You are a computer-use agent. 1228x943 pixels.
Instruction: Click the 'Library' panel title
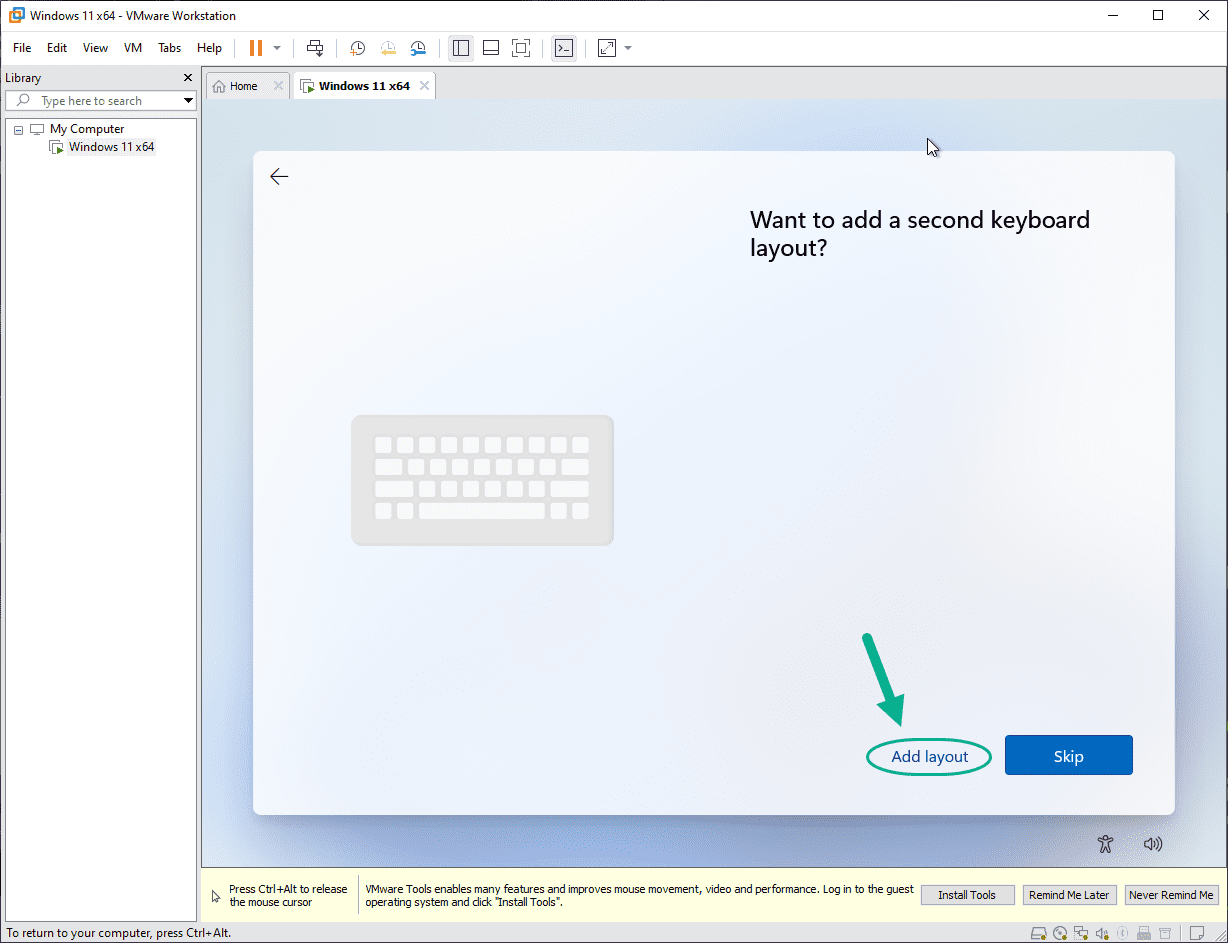coord(23,78)
